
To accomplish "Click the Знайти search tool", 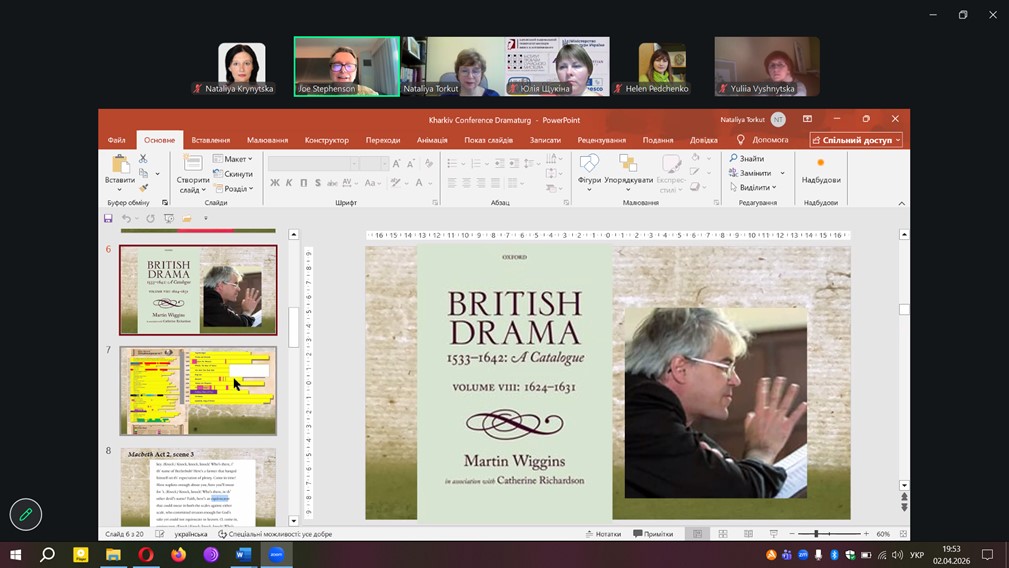I will click(746, 159).
